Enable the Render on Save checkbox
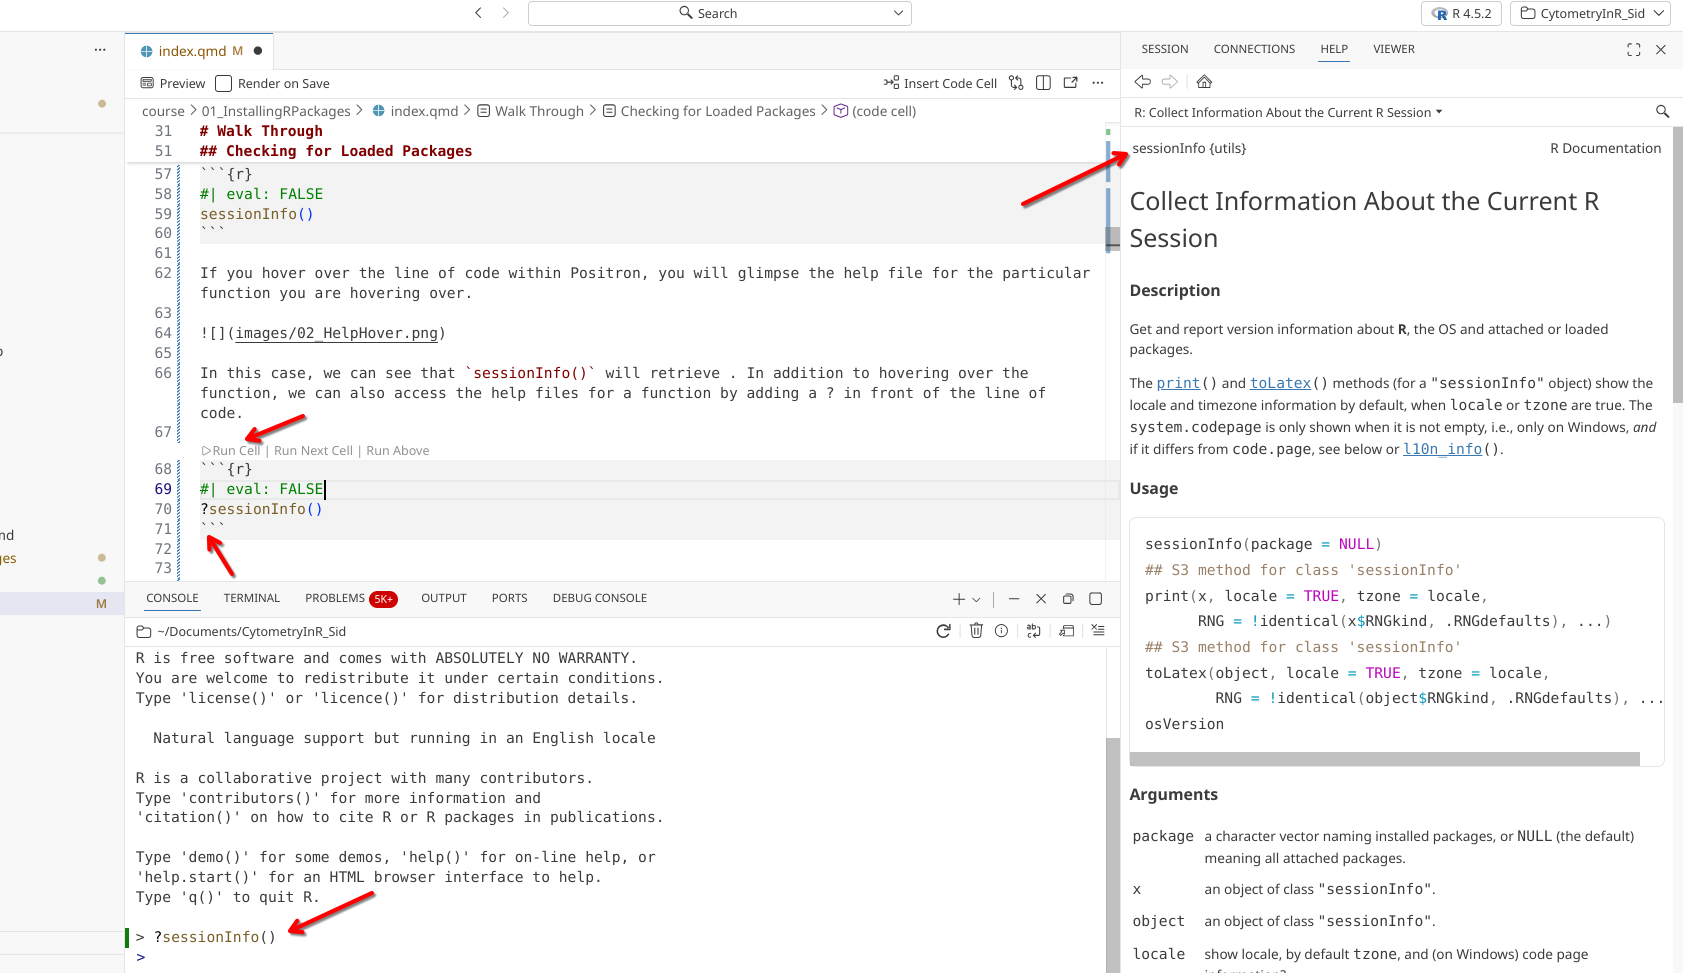 224,84
